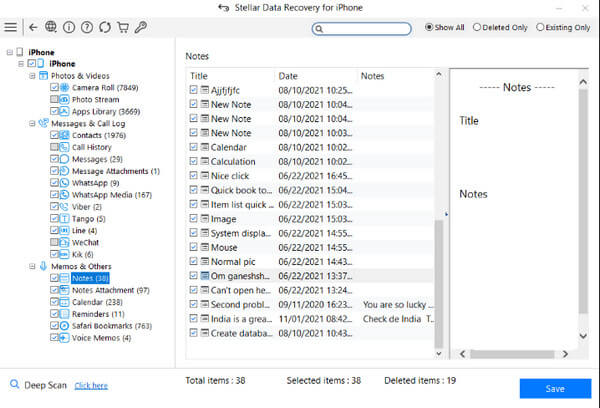
Task: Click the Messages bubble icon
Action: click(x=64, y=159)
